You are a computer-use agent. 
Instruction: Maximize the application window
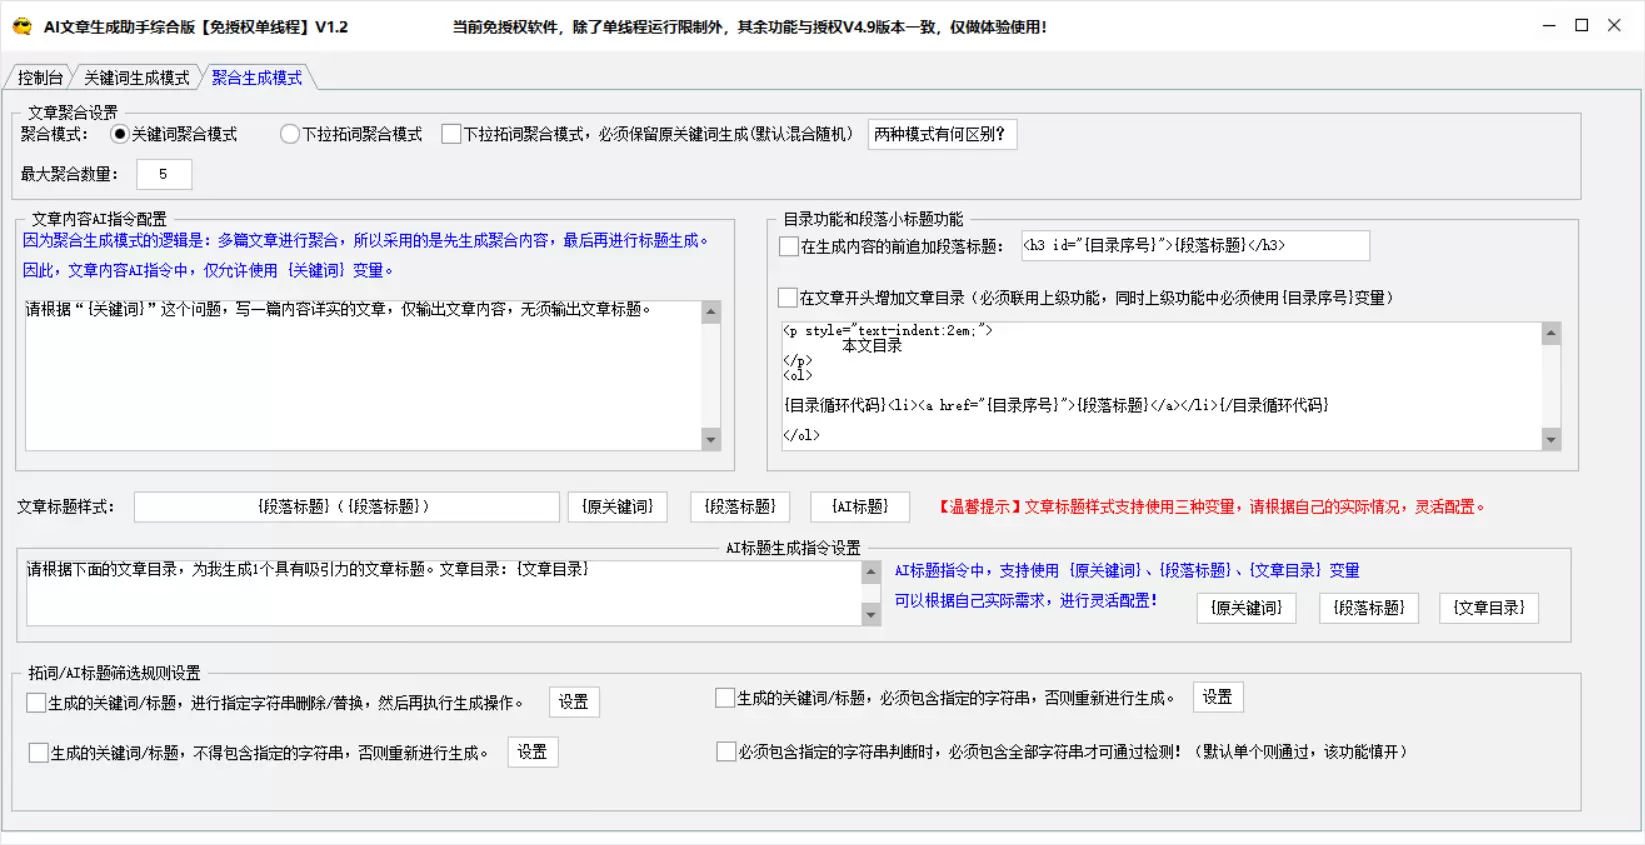click(1582, 26)
